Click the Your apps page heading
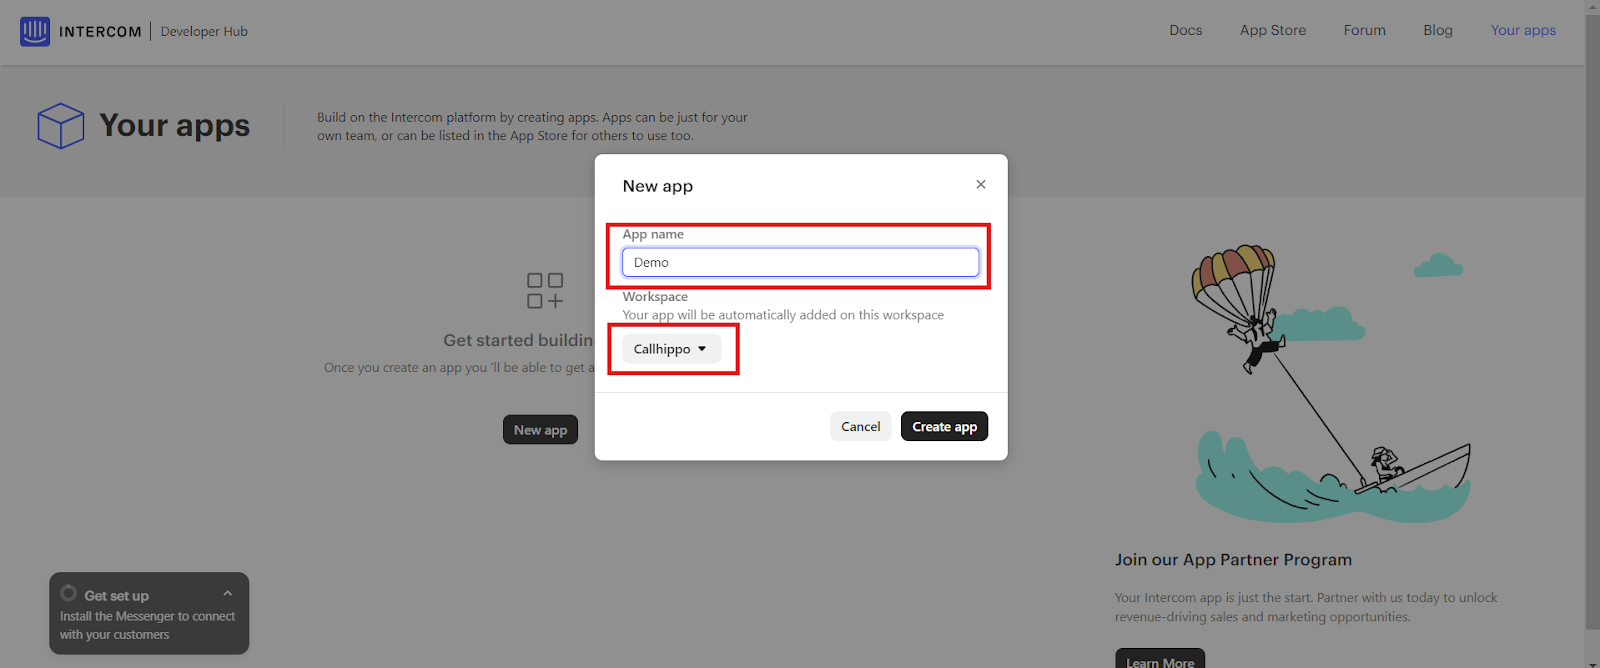The width and height of the screenshot is (1600, 668). pyautogui.click(x=175, y=126)
